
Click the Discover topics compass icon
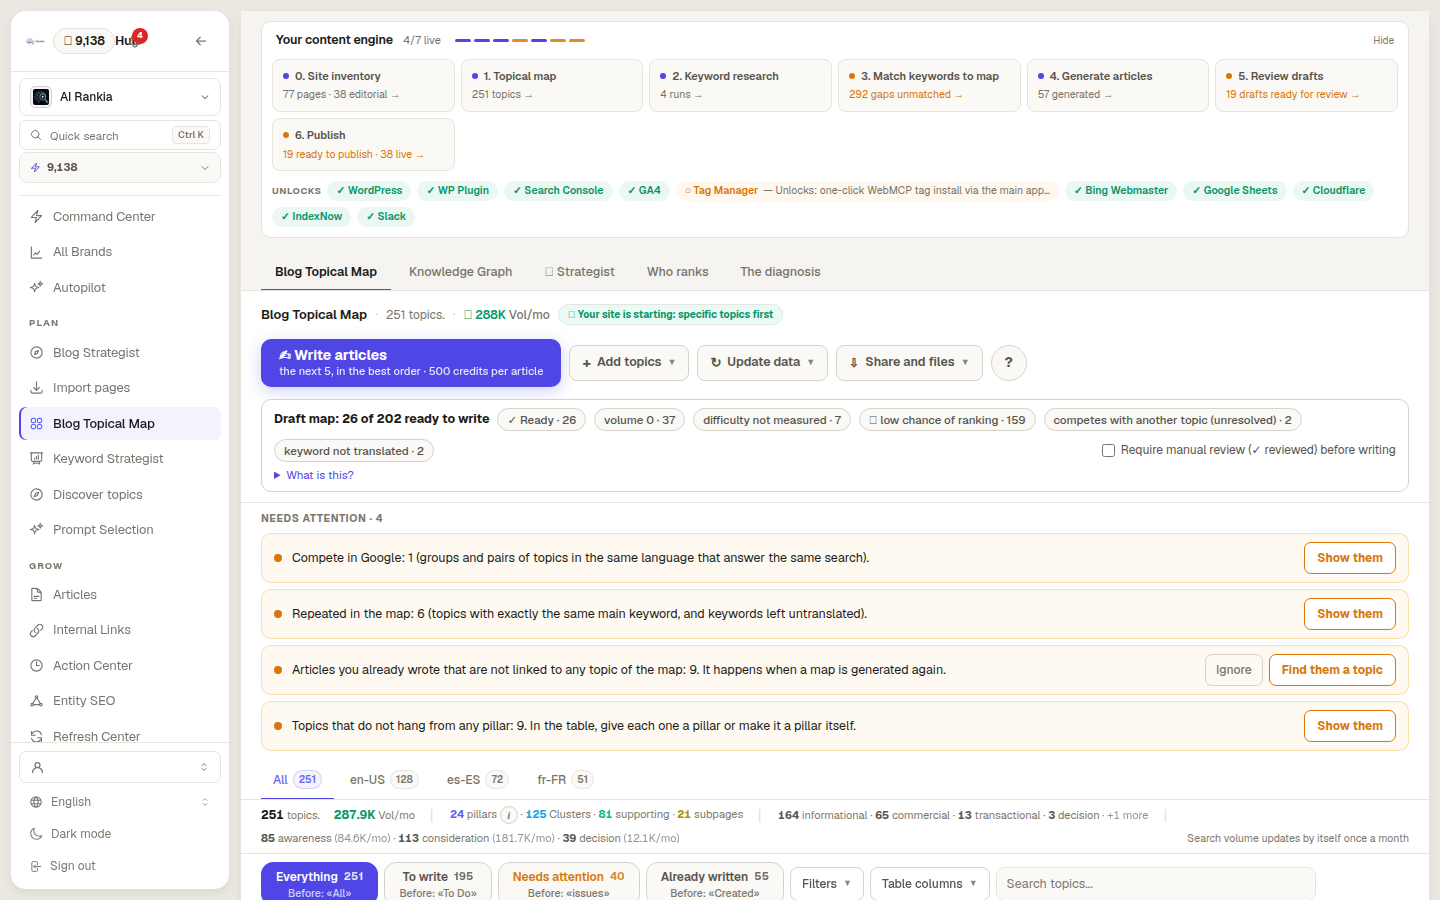[x=36, y=495]
